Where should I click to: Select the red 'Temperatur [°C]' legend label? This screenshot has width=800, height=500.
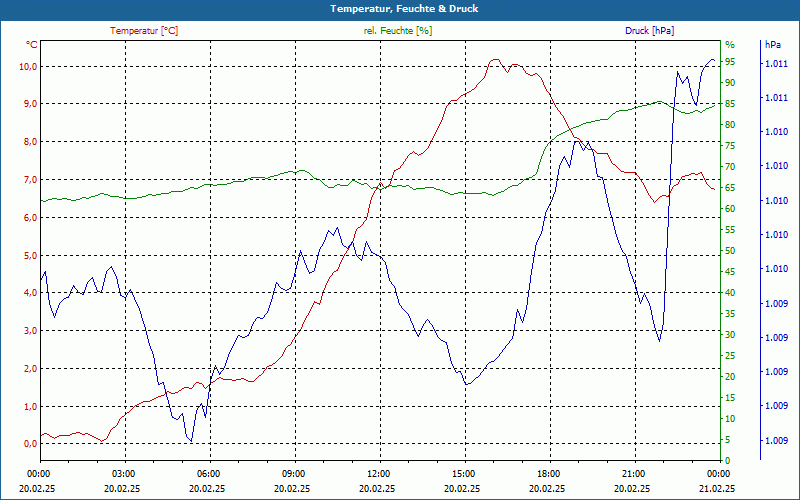(144, 31)
